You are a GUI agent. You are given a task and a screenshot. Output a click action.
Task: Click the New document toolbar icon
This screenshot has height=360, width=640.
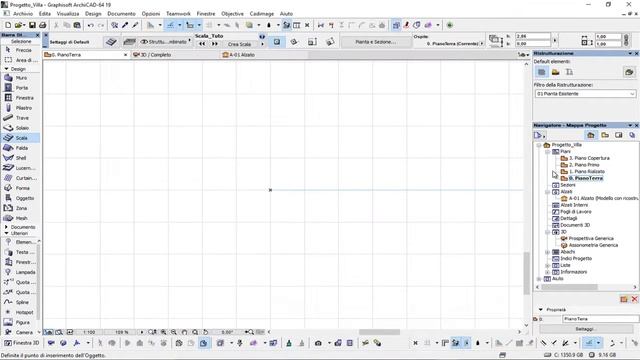[x=8, y=25]
